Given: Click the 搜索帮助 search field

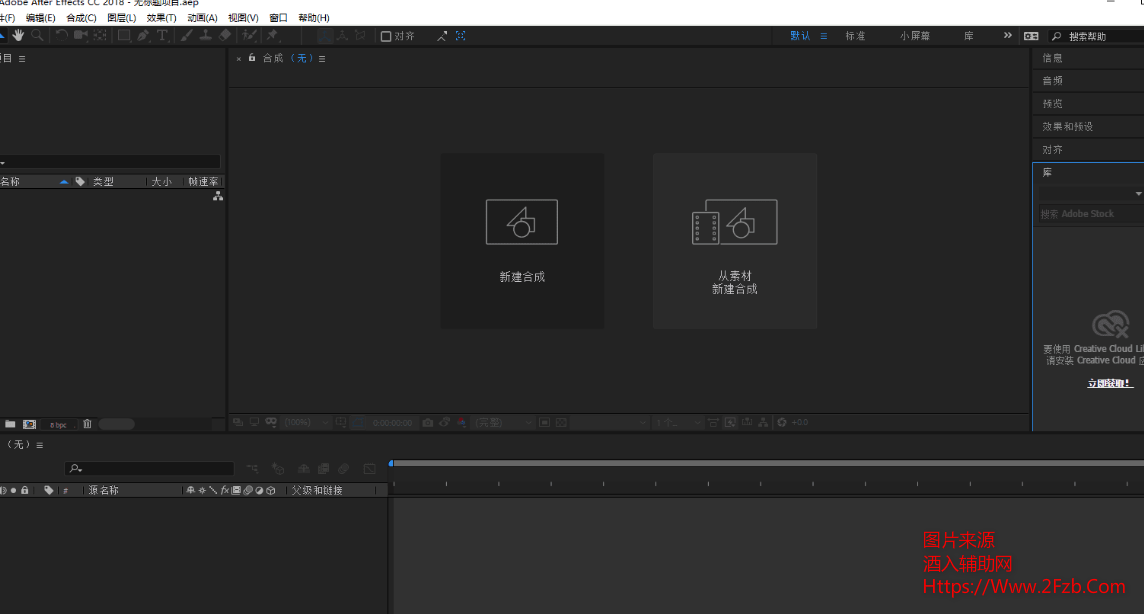Looking at the screenshot, I should coord(1100,36).
